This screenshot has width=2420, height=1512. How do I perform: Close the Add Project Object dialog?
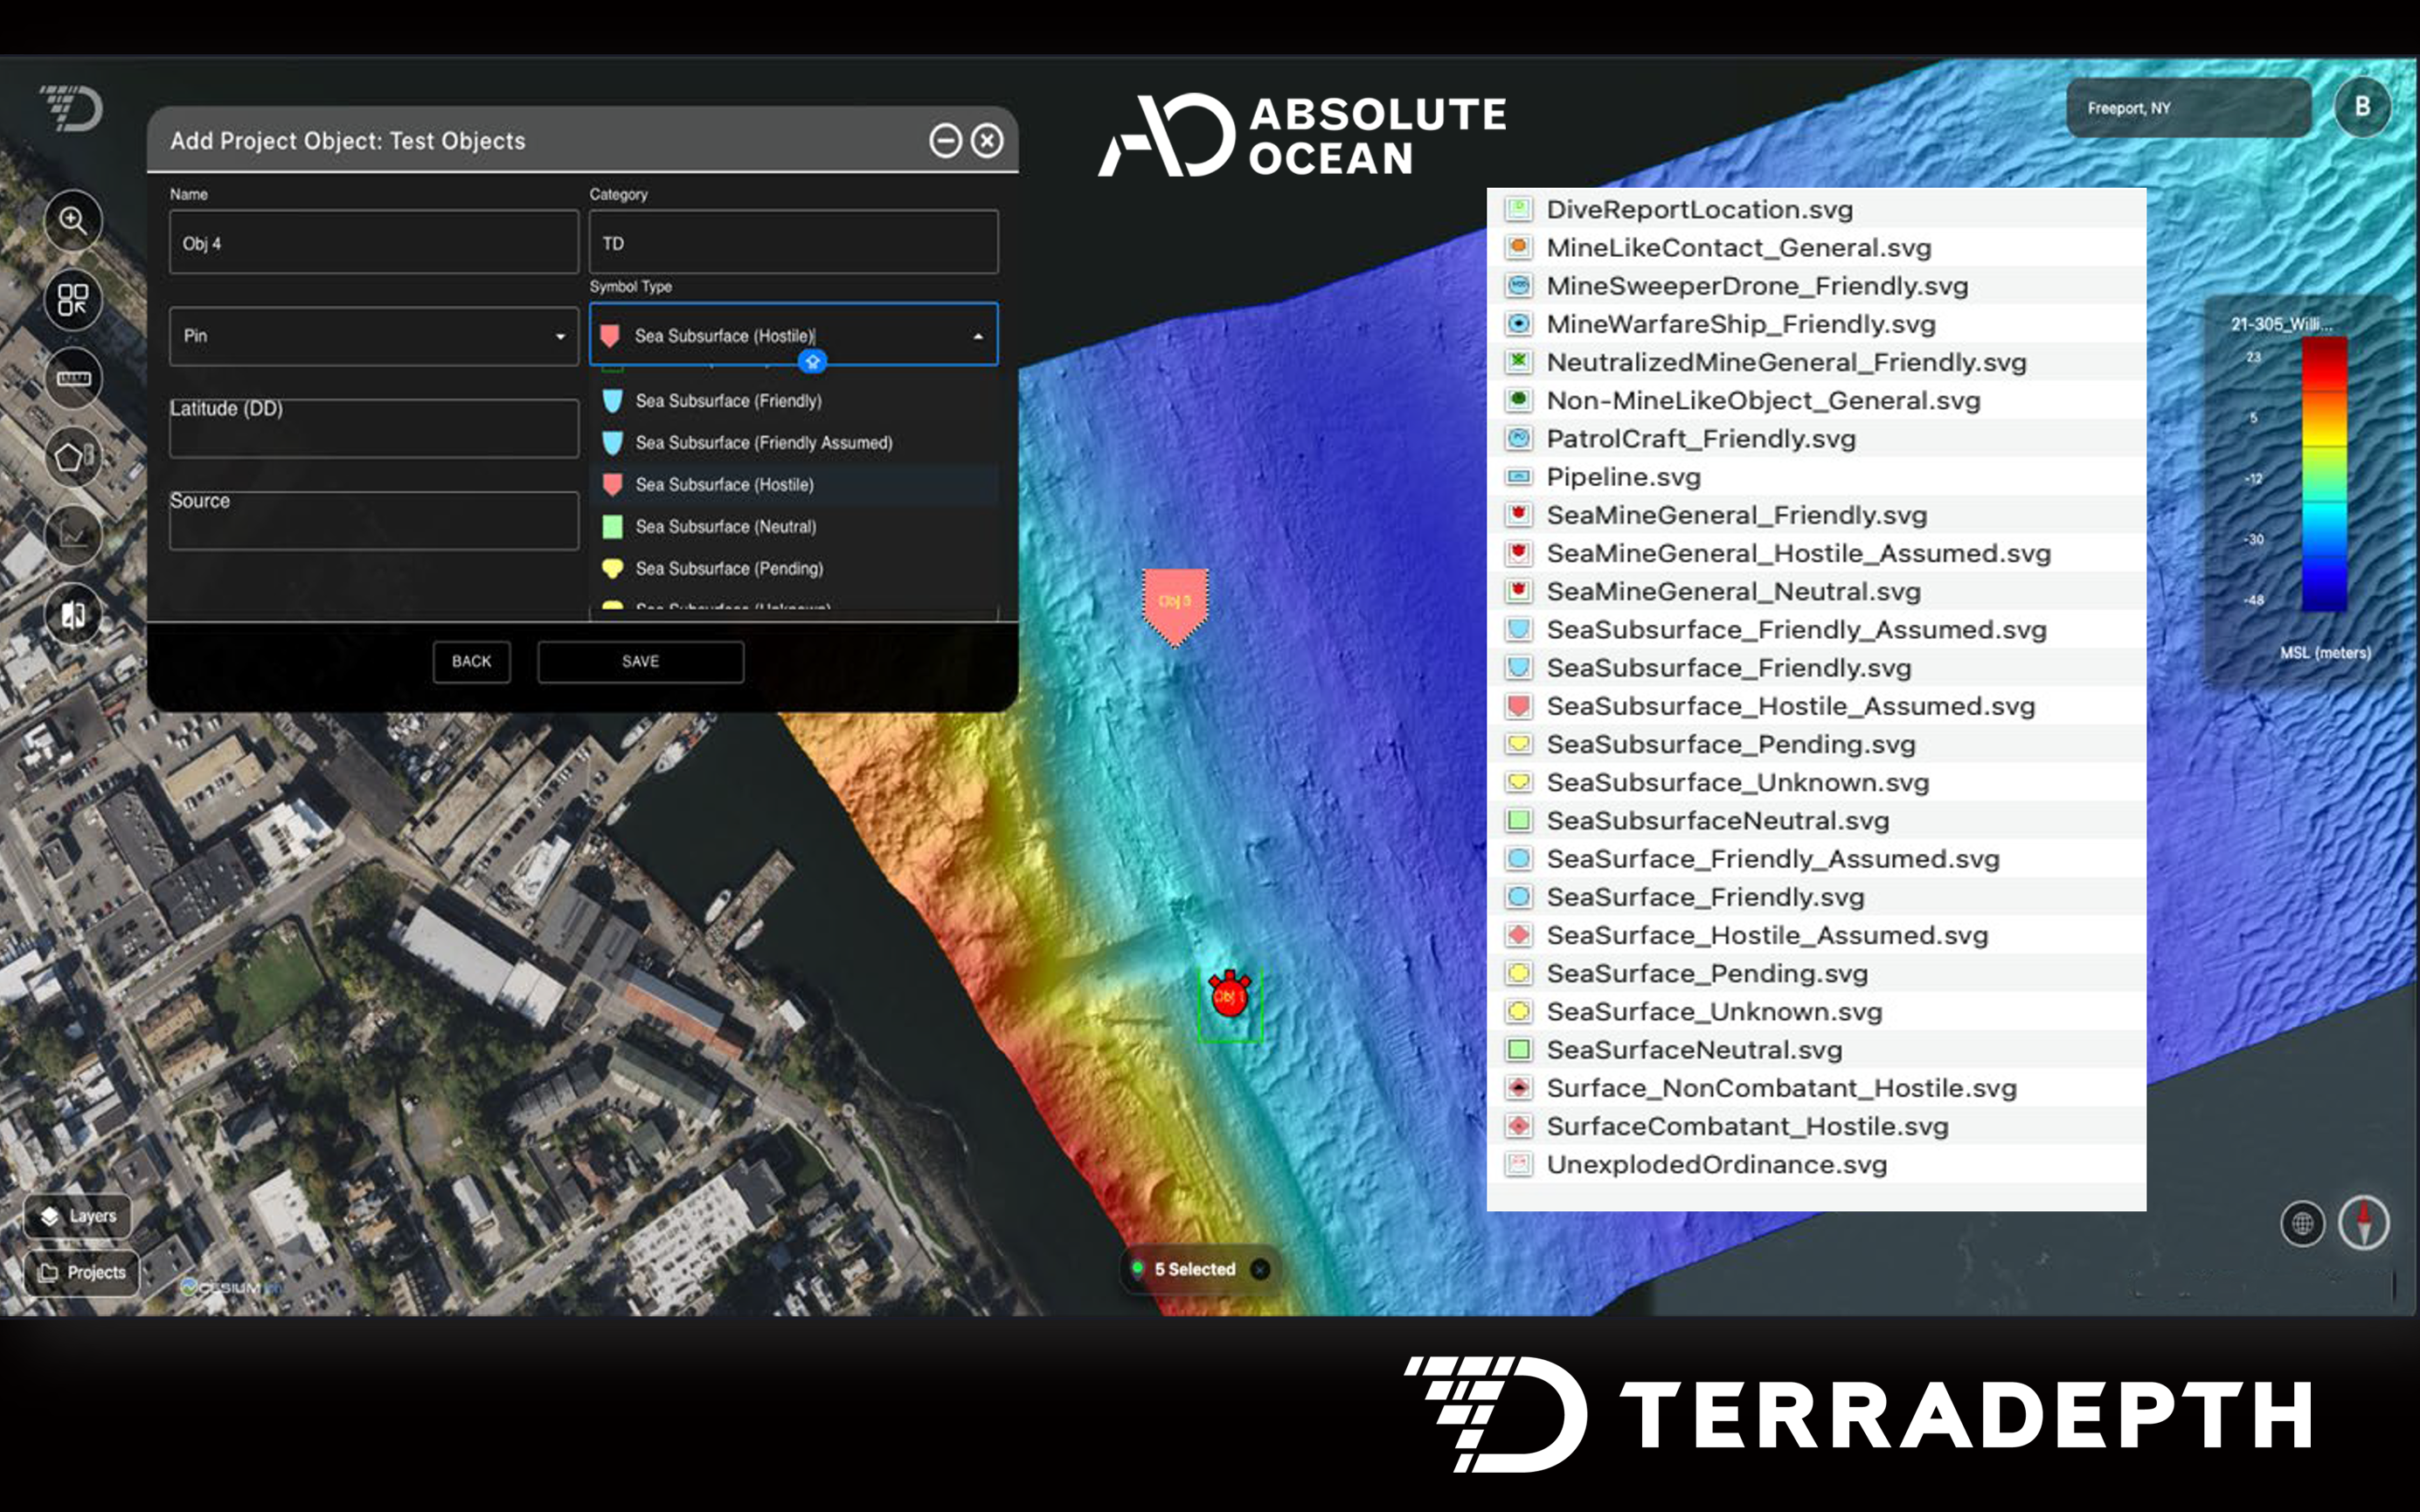[x=987, y=141]
